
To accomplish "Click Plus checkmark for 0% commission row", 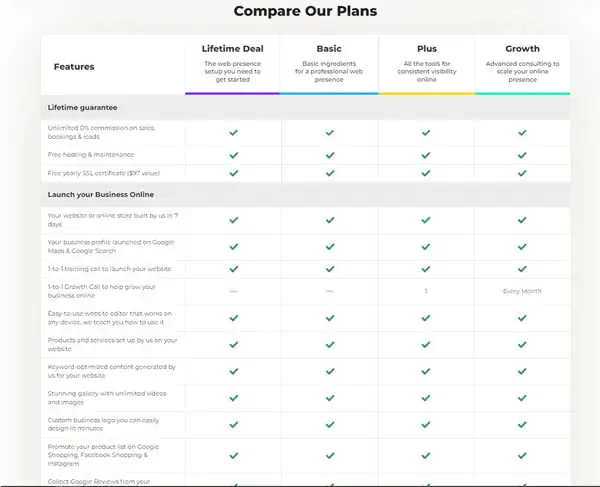I will coord(426,133).
